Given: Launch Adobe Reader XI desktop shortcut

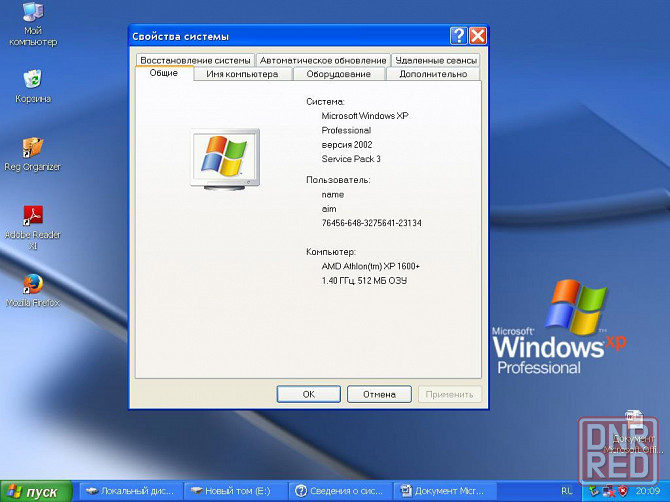Looking at the screenshot, I should pyautogui.click(x=33, y=227).
